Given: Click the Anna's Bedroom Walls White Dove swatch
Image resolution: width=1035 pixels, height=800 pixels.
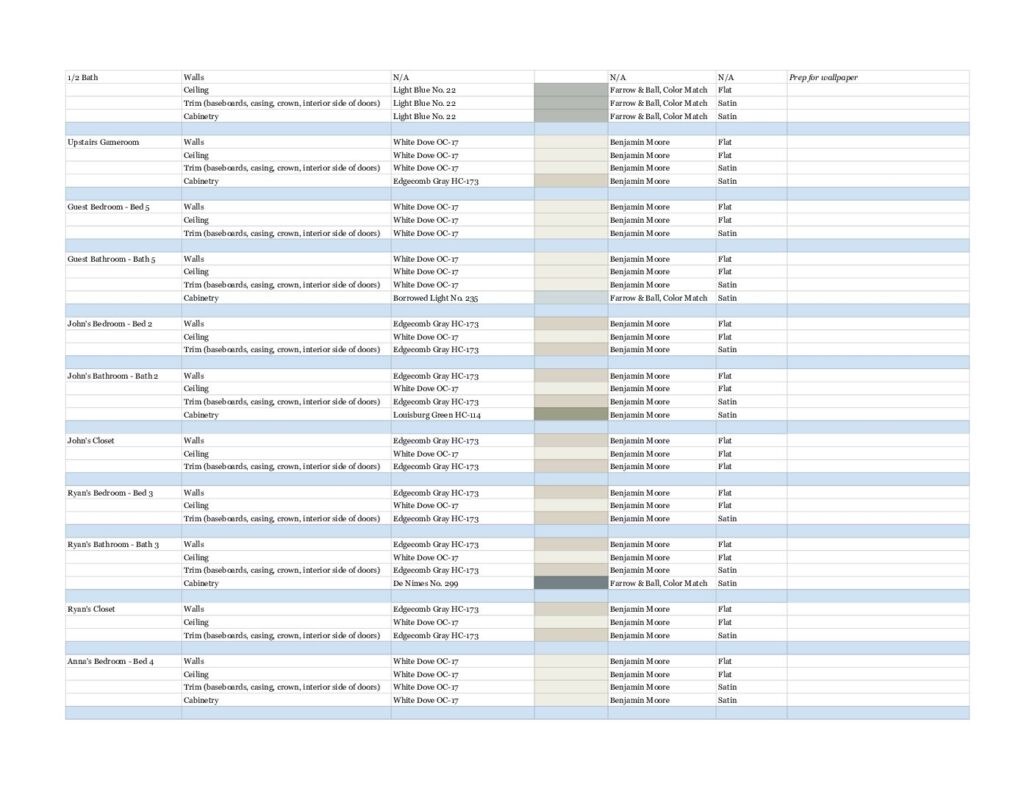Looking at the screenshot, I should pos(570,661).
